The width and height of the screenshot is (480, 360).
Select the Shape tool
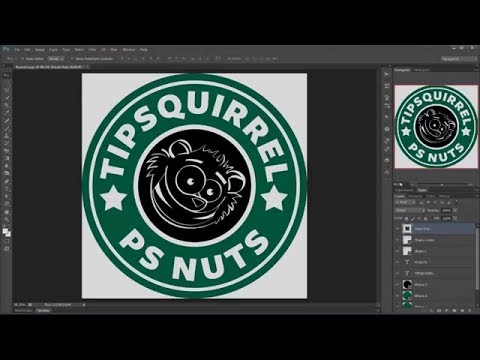pyautogui.click(x=6, y=204)
